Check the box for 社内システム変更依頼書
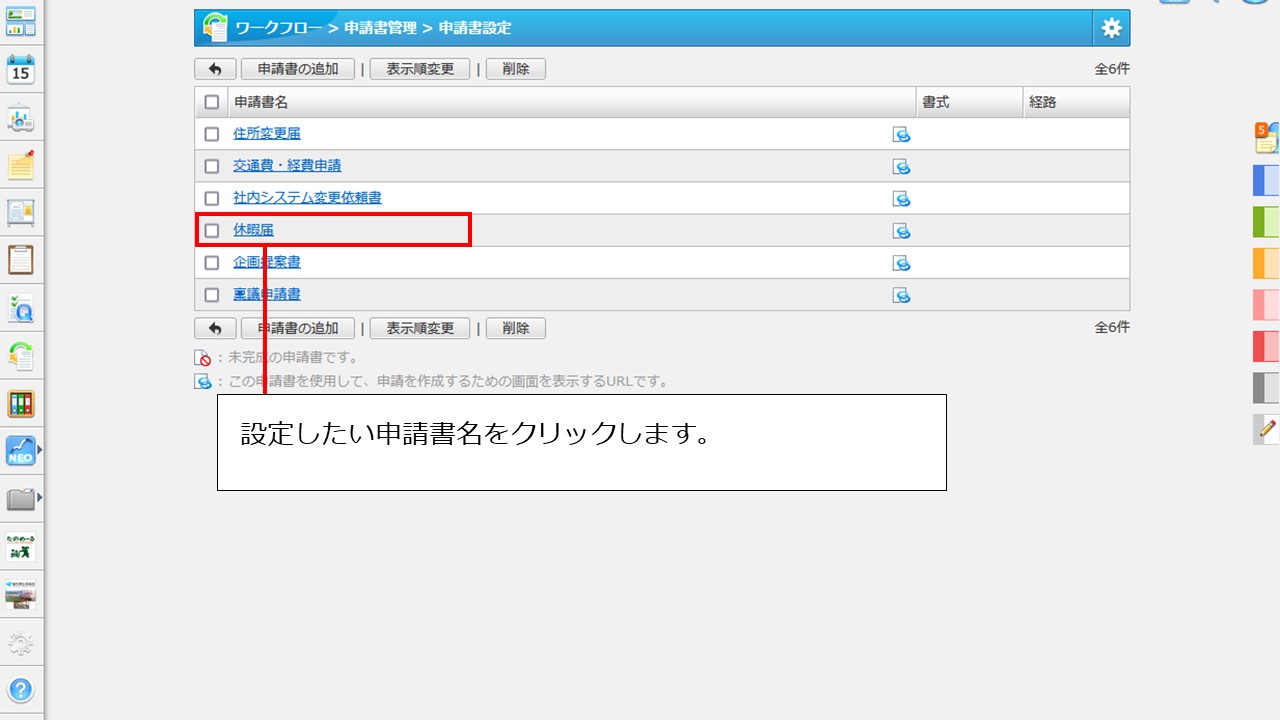This screenshot has height=720, width=1280. [x=211, y=198]
